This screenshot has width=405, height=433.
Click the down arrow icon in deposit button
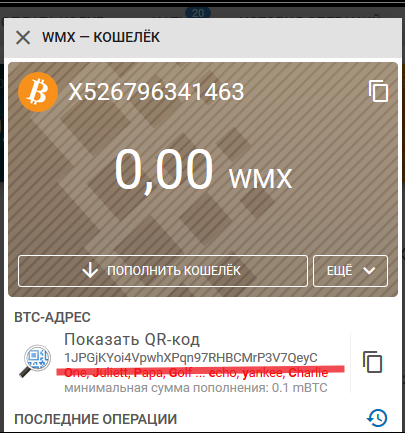(90, 270)
